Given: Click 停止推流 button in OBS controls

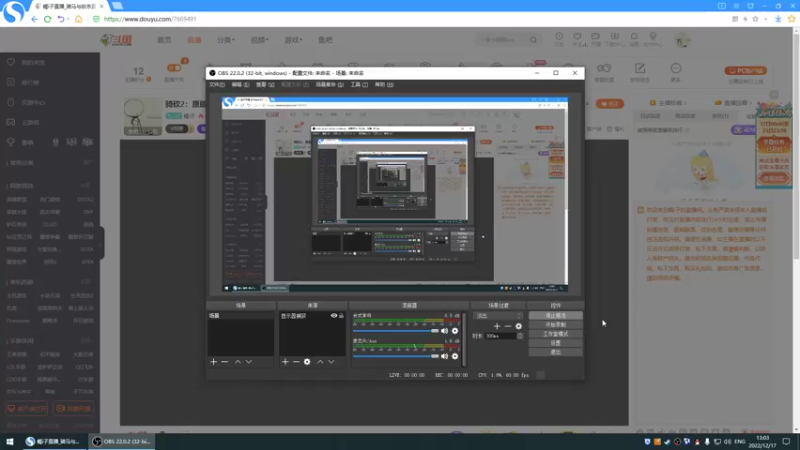Looking at the screenshot, I should (556, 316).
